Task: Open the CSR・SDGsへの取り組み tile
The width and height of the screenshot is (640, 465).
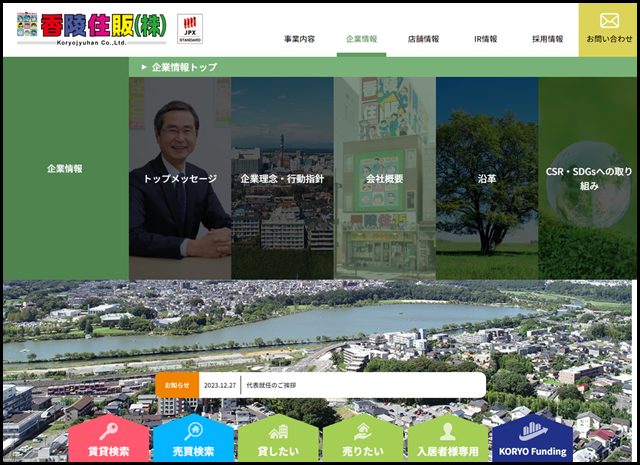Action: tap(588, 178)
